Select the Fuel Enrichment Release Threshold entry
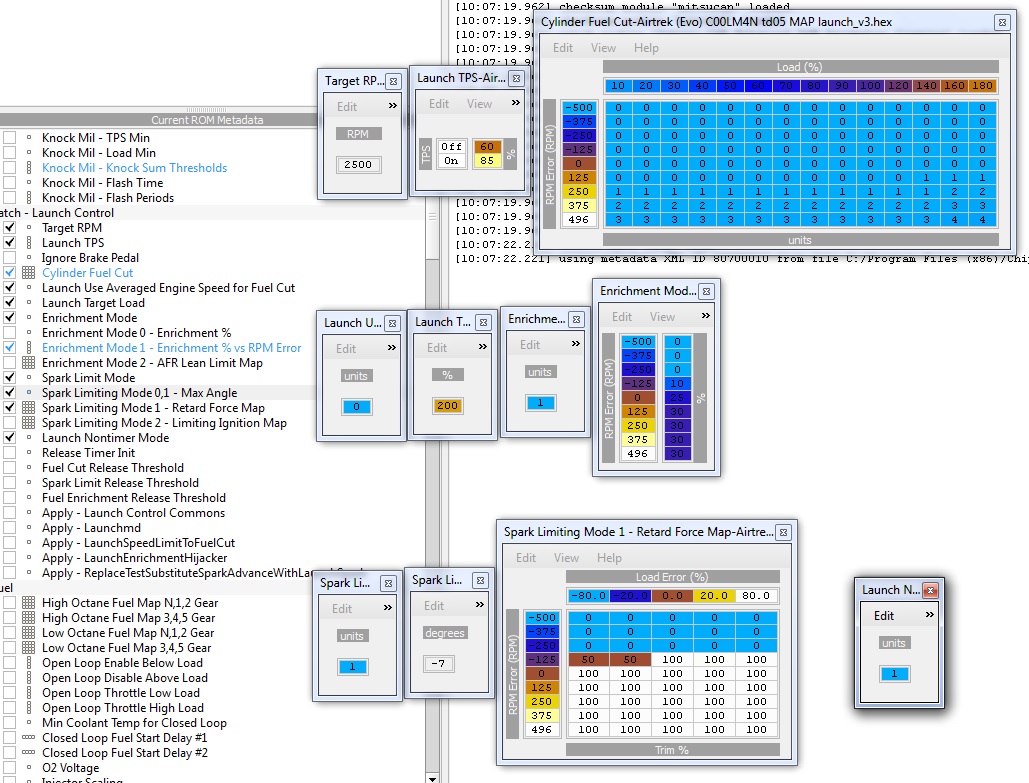 pyautogui.click(x=134, y=497)
